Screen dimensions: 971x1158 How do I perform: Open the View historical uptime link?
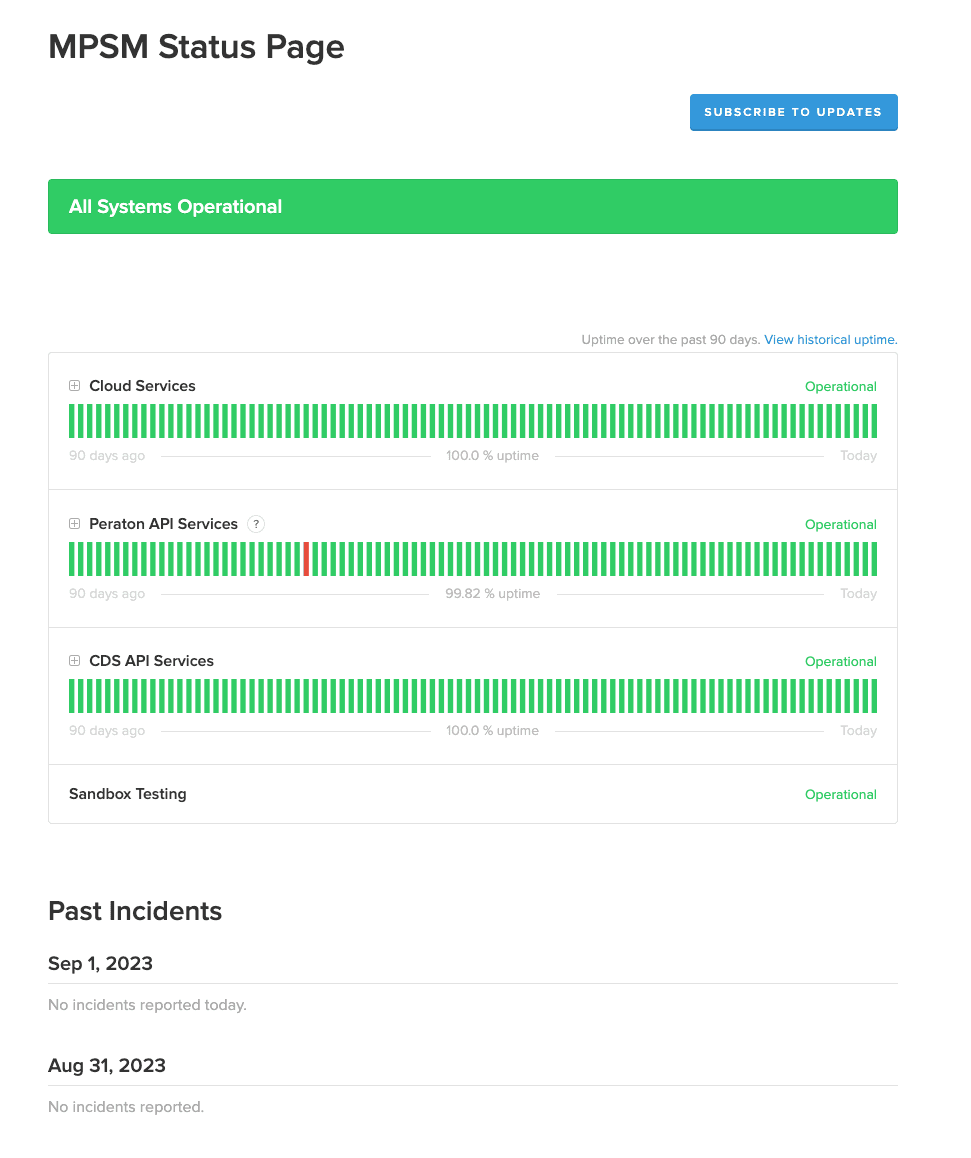point(830,340)
